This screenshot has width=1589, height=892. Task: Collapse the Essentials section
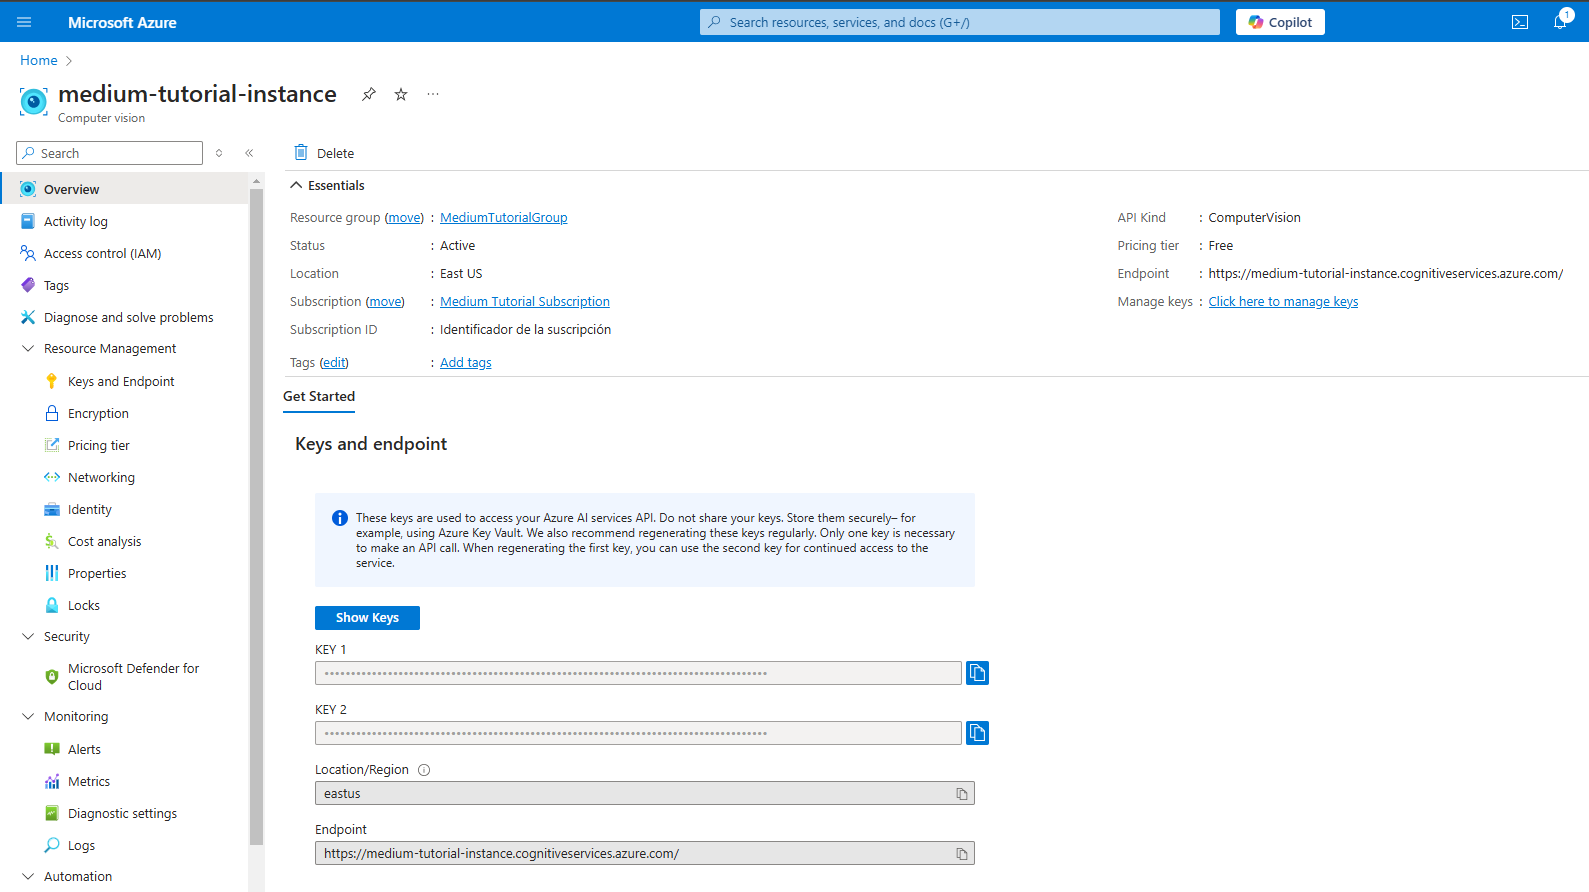point(296,185)
